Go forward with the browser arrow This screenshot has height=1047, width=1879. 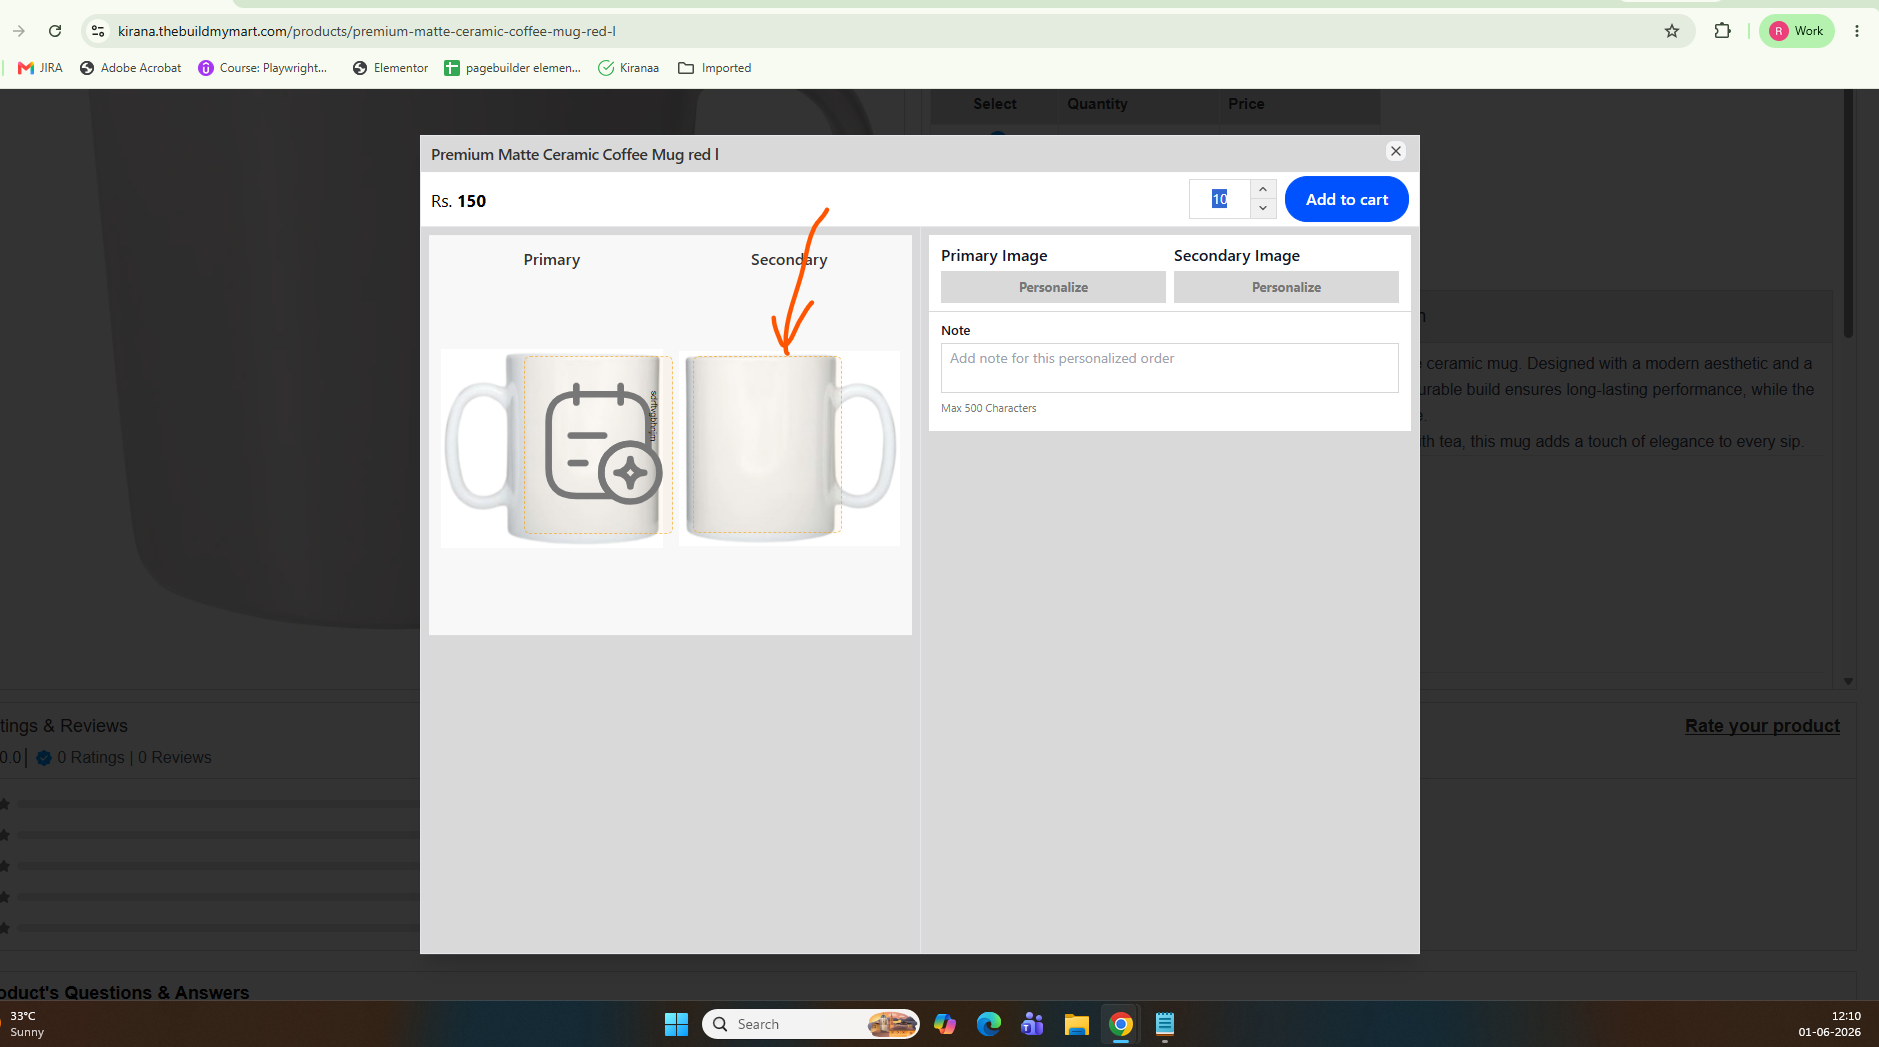click(19, 31)
